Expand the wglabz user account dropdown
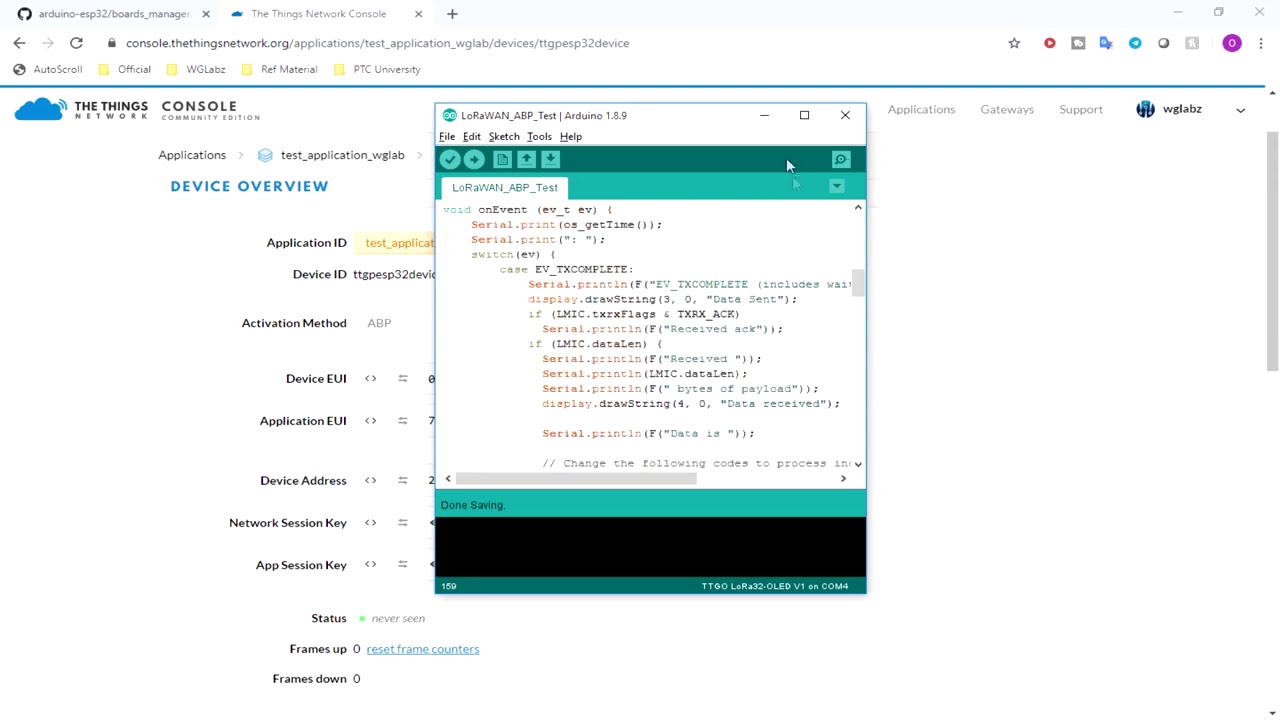The height and width of the screenshot is (720, 1280). click(1240, 110)
